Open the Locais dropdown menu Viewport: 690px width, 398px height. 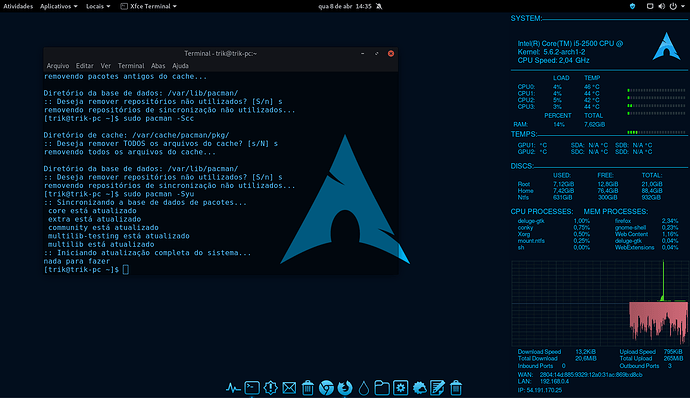(98, 6)
